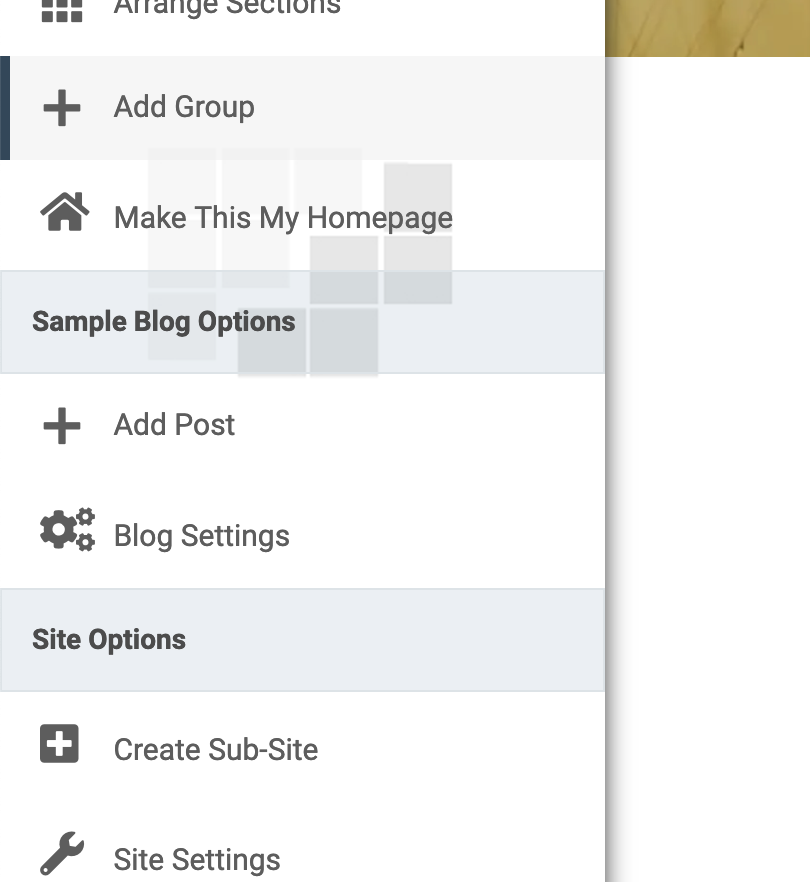Click the gears icon for Blog Settings
This screenshot has width=810, height=882.
pos(67,530)
